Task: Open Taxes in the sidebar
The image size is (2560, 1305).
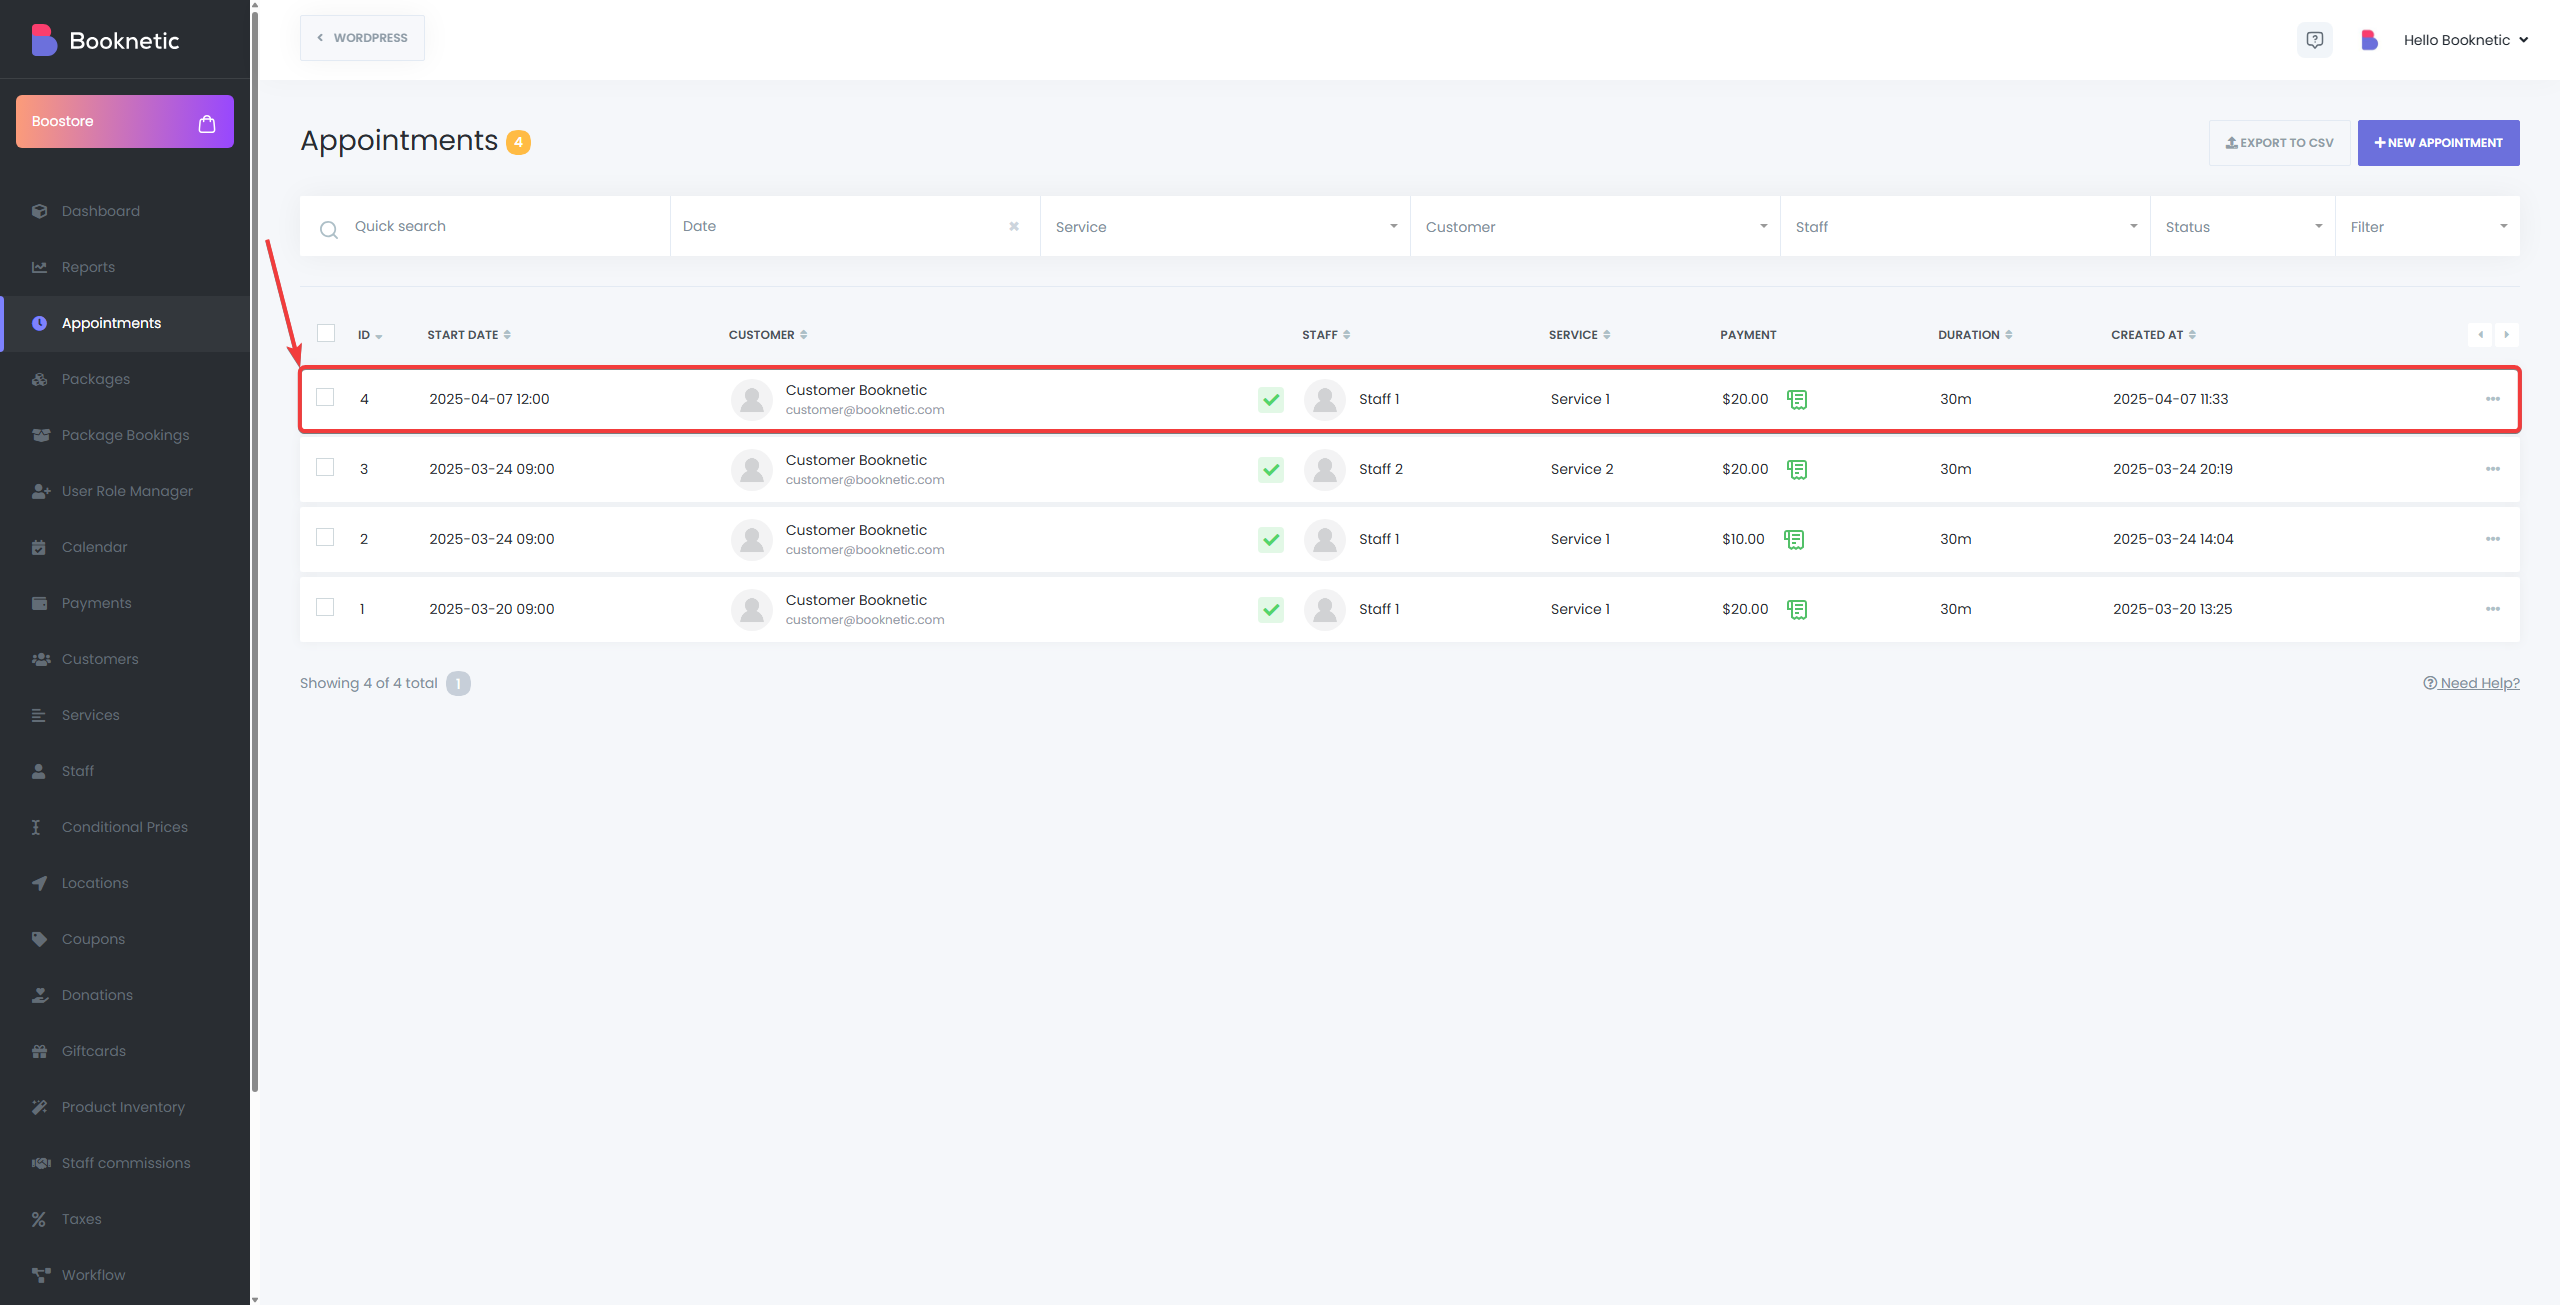Action: [125, 1219]
